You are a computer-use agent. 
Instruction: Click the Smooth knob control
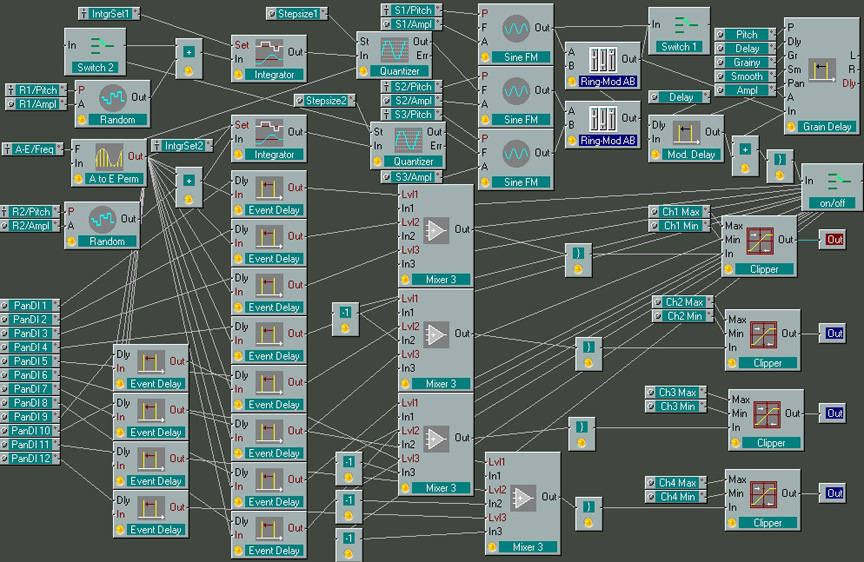click(x=747, y=76)
